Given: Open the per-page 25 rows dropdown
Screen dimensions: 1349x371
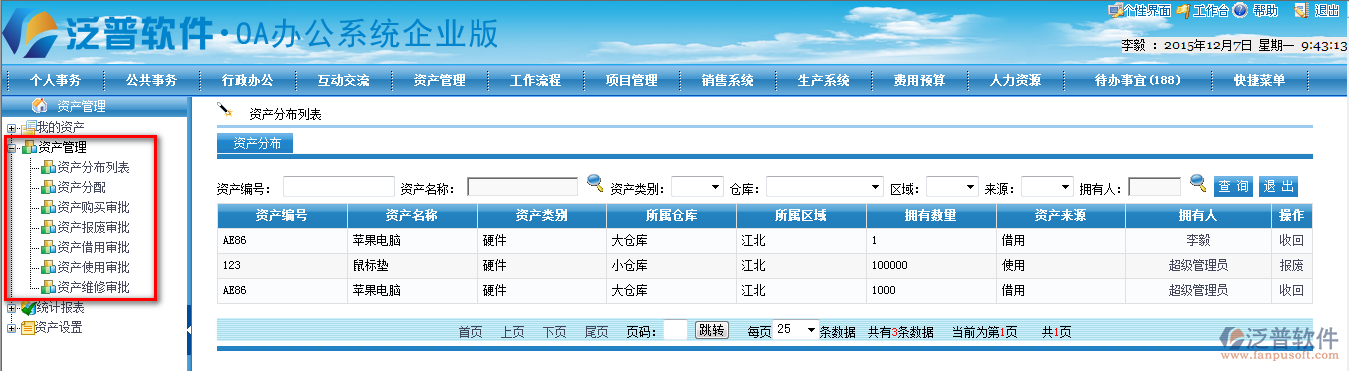Looking at the screenshot, I should pos(796,330).
